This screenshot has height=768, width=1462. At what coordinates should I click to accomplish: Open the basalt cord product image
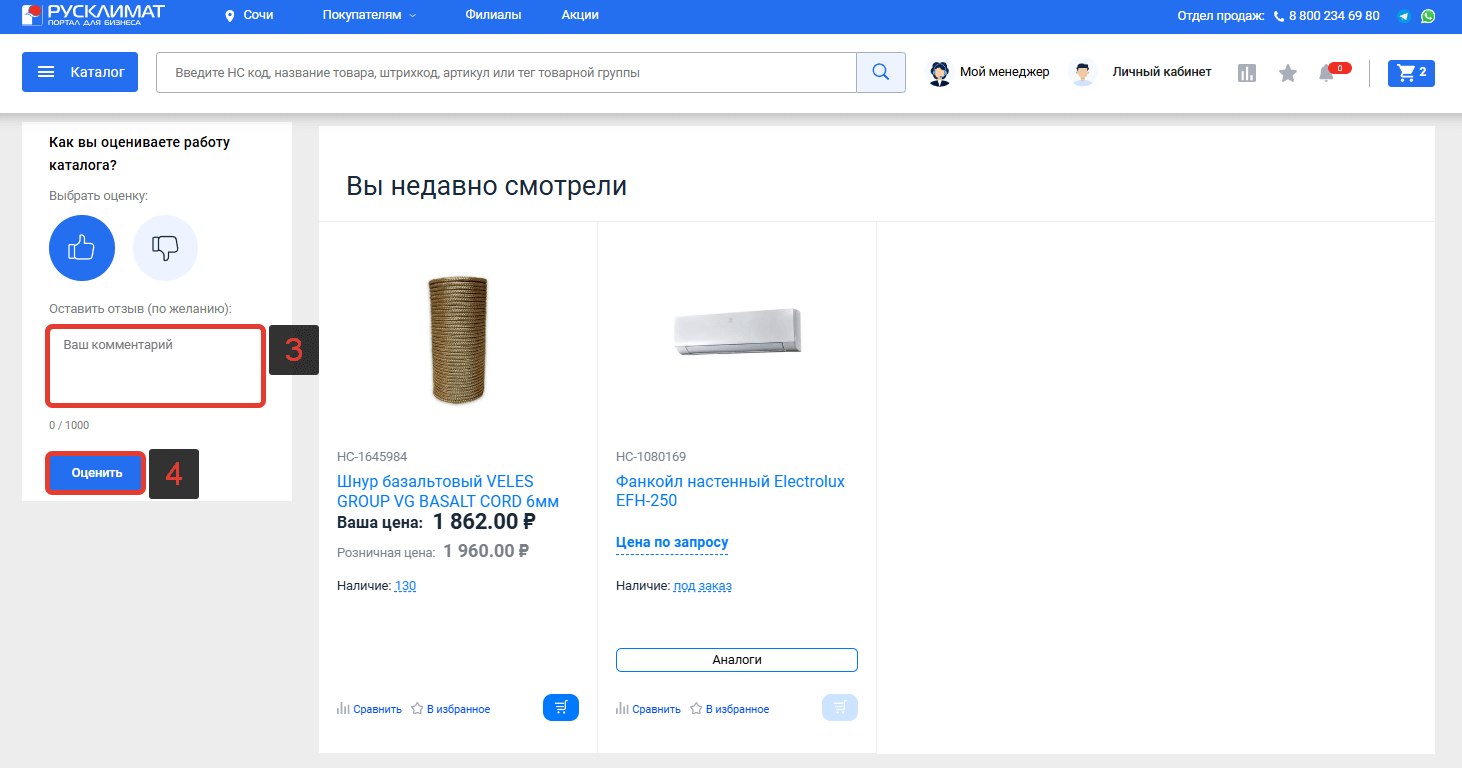click(458, 340)
